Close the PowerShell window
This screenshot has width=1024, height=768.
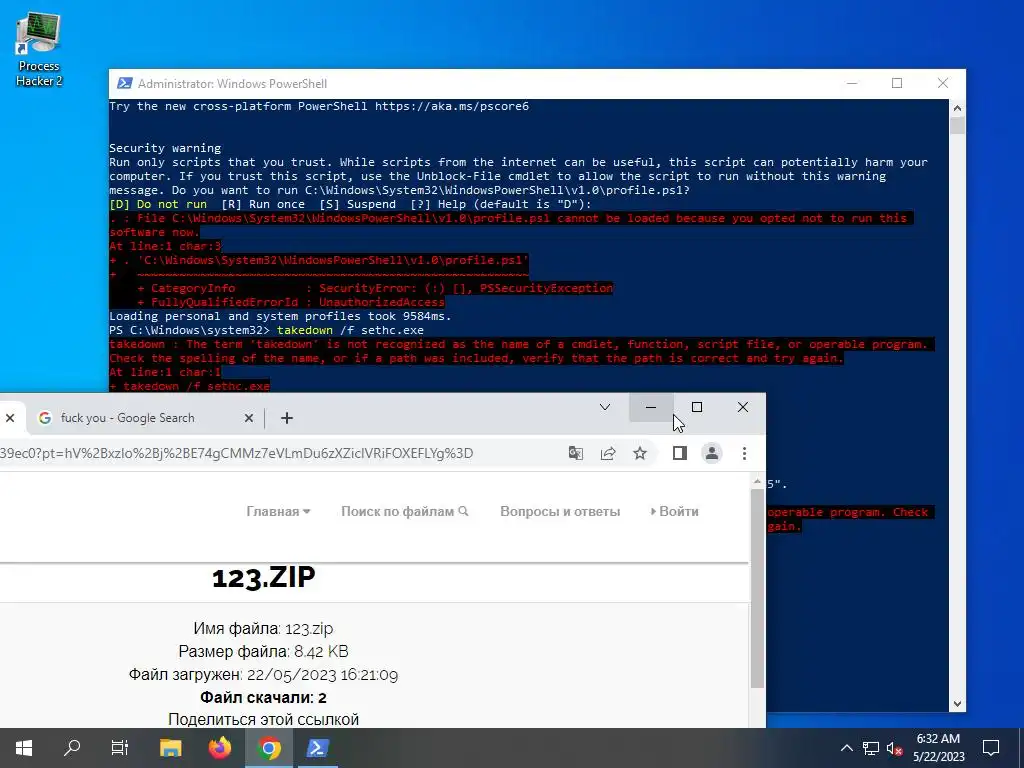point(943,84)
